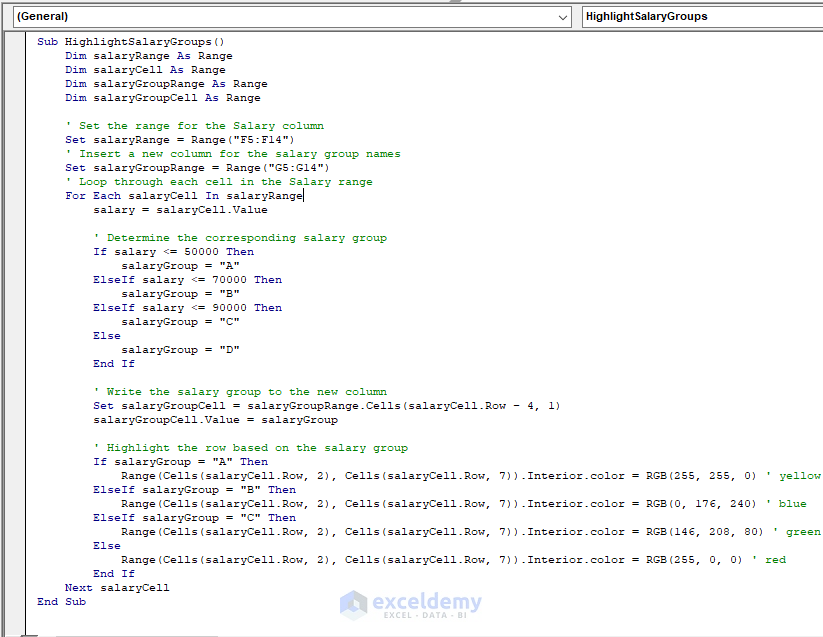Click comment 'Determine the corresponding salary group'
Viewport: 823px width, 637px height.
coord(240,238)
